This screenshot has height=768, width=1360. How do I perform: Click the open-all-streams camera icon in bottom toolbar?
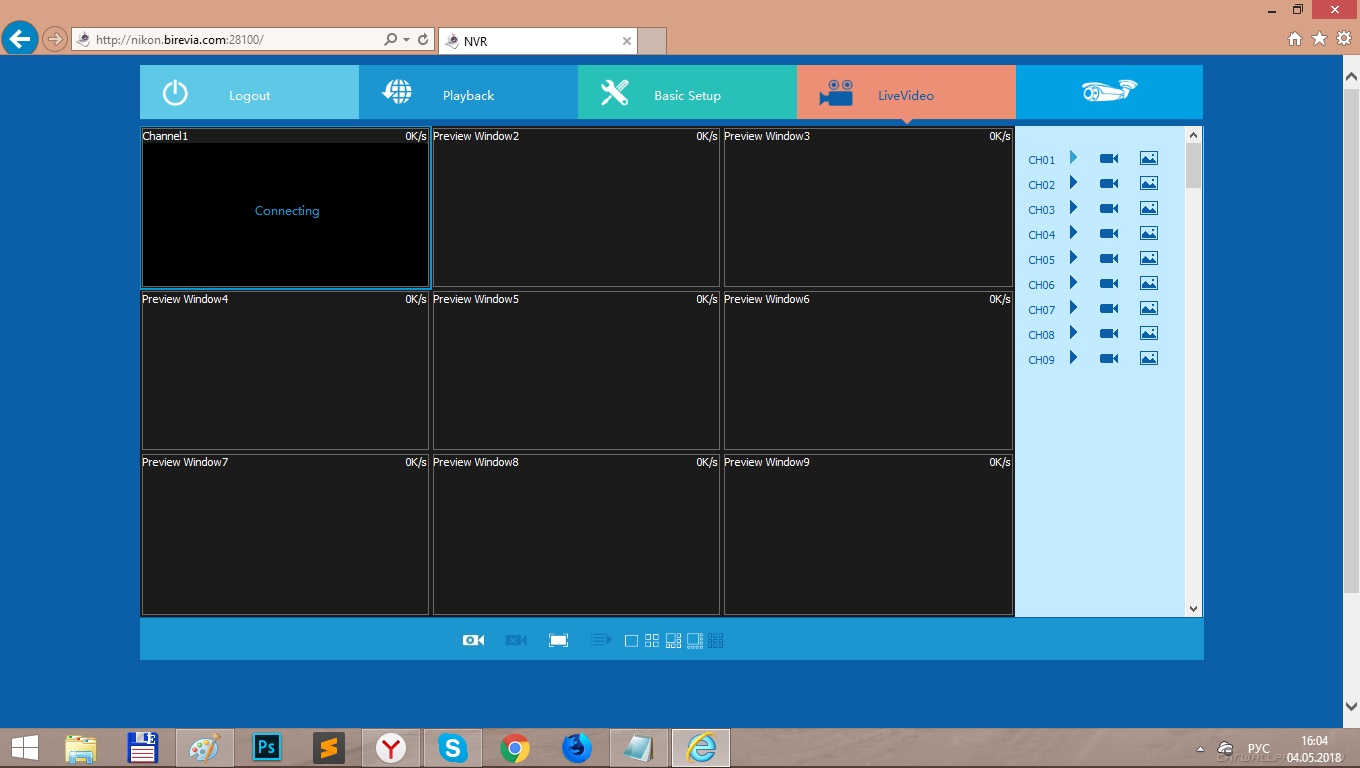473,640
